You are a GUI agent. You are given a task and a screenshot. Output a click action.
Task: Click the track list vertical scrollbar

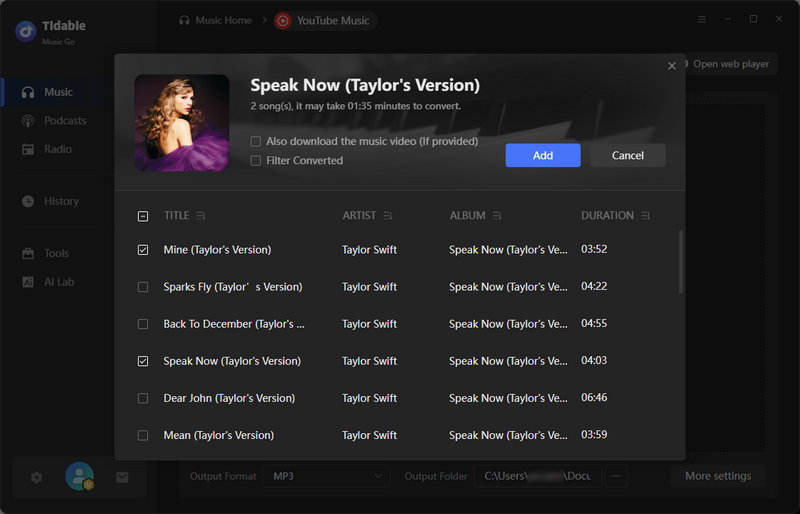coord(681,262)
